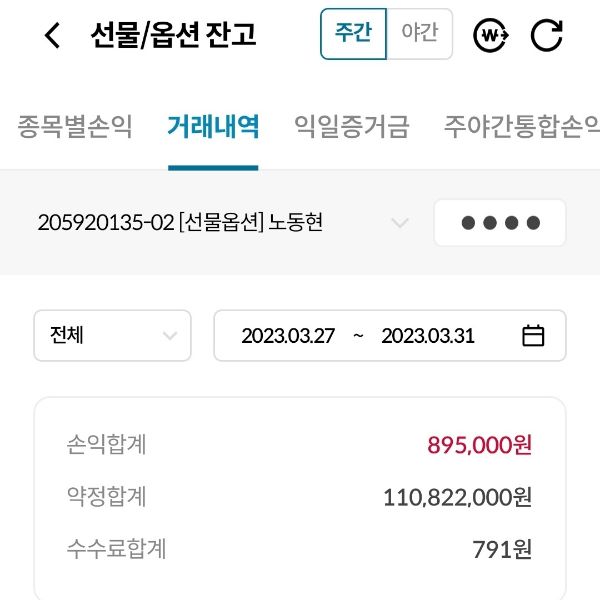Select the 거래내역 tab
Screen dimensions: 600x600
[x=213, y=127]
